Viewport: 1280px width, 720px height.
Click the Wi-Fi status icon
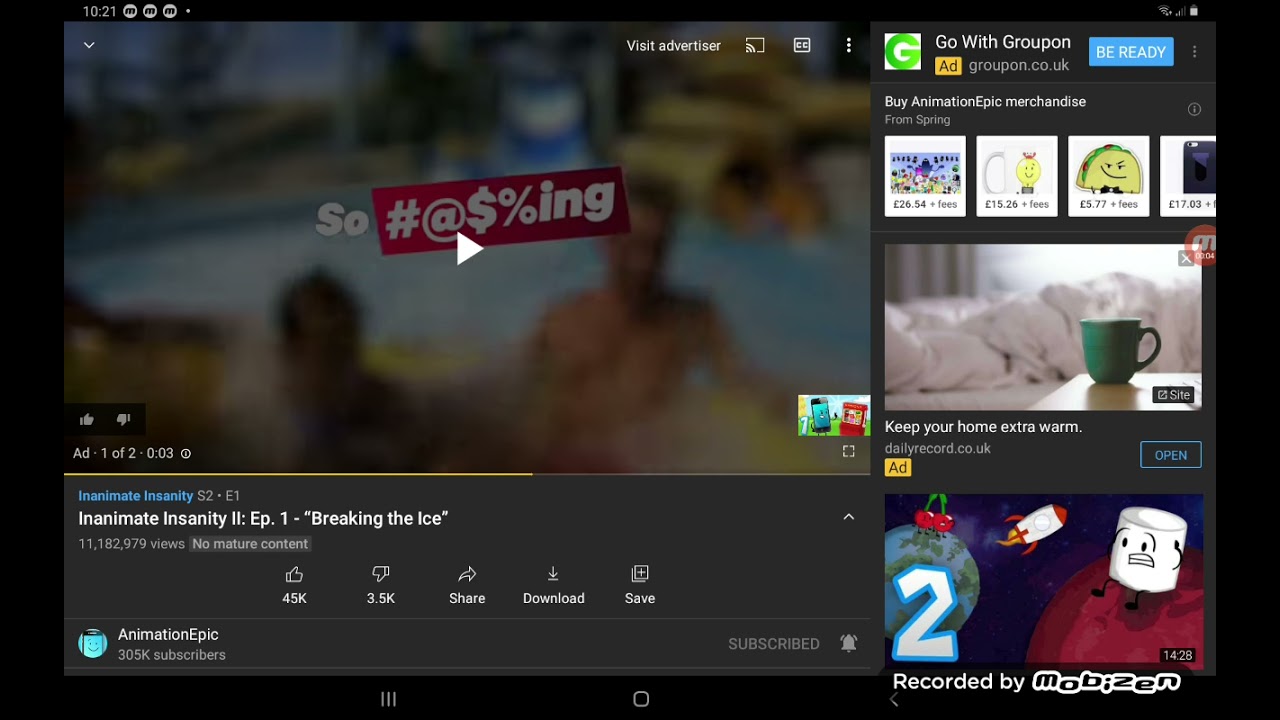[1165, 11]
